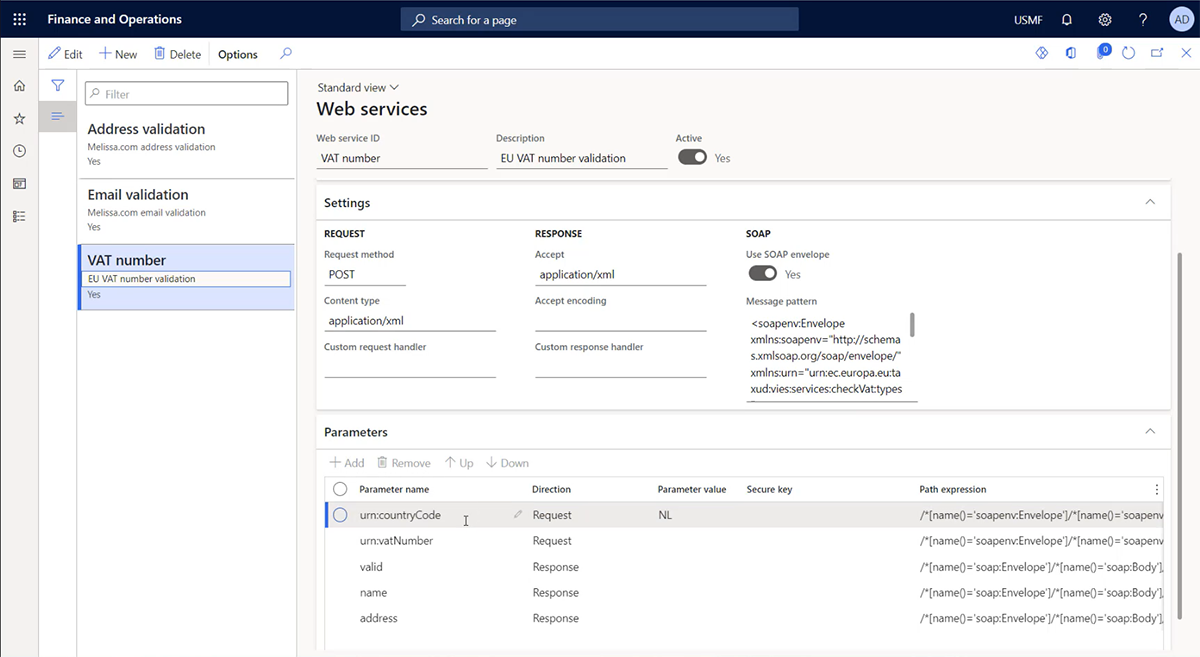
Task: Click the Path expression column header
Action: [x=952, y=489]
